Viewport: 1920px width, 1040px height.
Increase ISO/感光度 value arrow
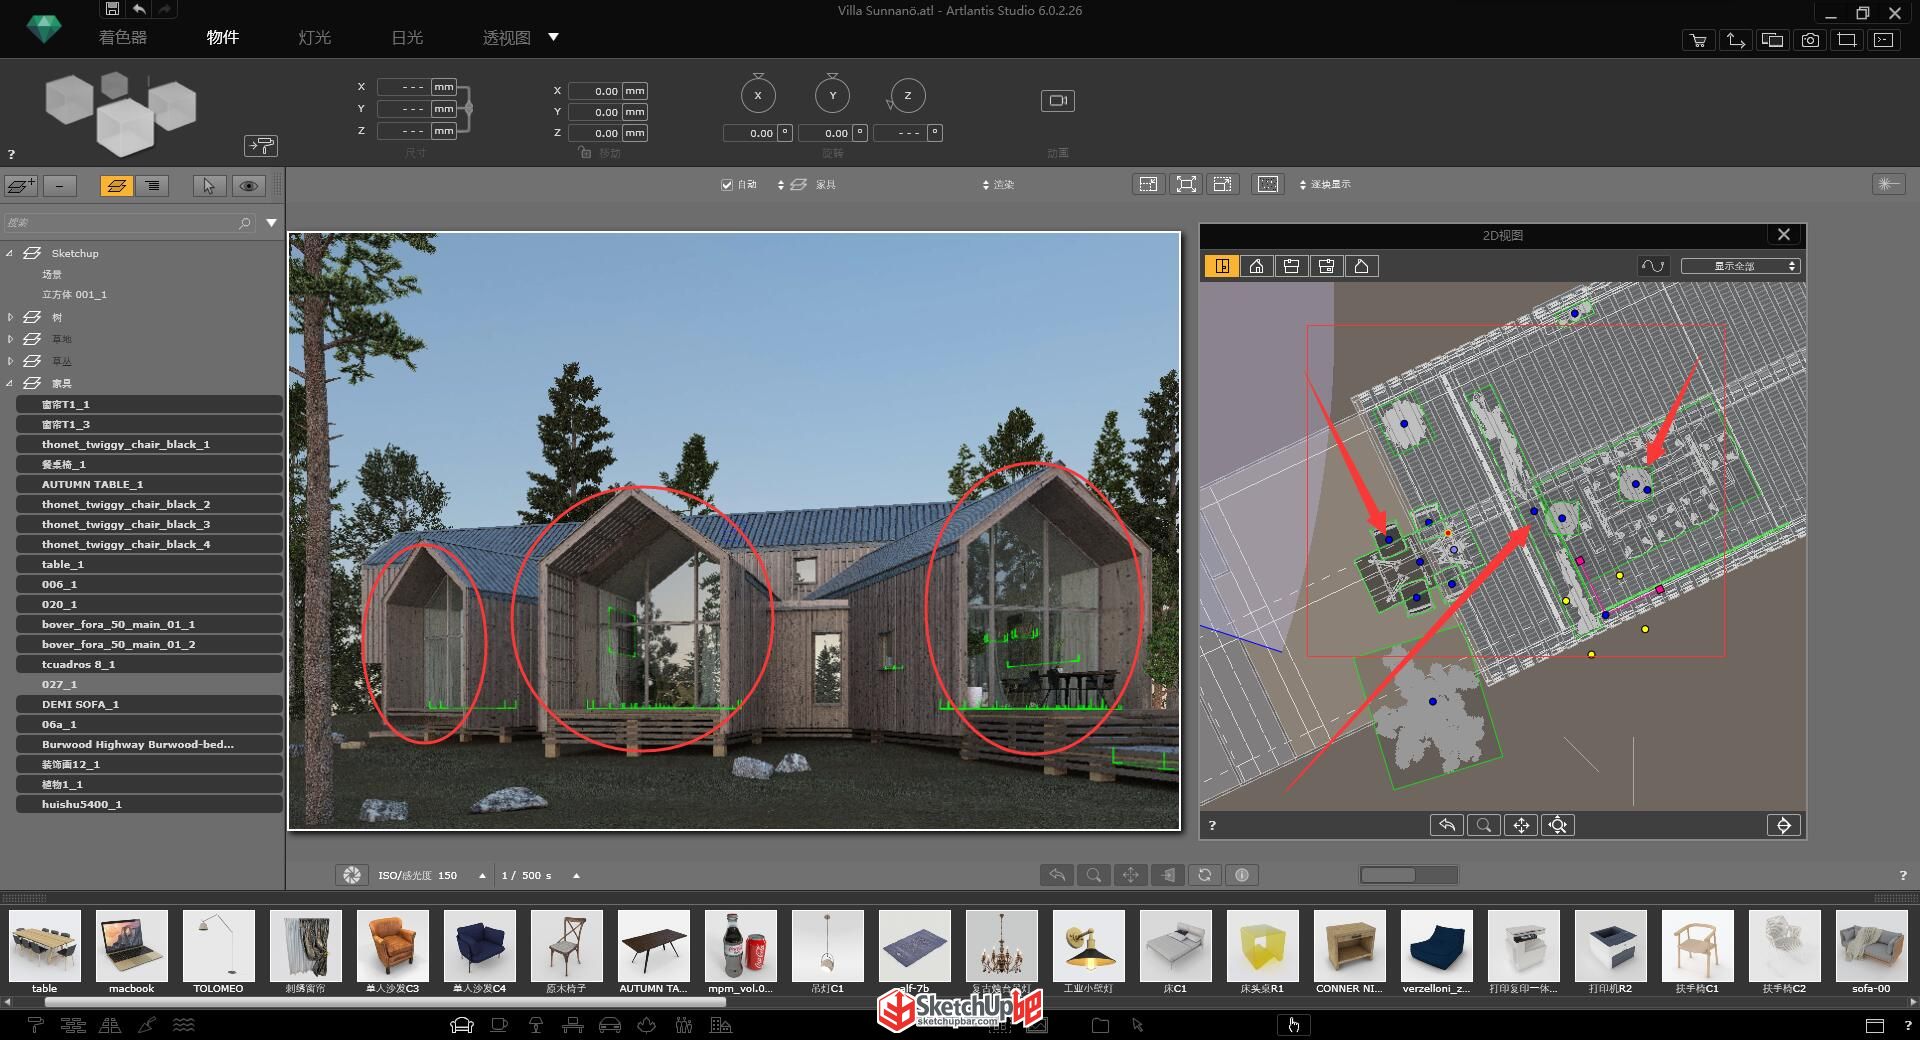(x=482, y=875)
